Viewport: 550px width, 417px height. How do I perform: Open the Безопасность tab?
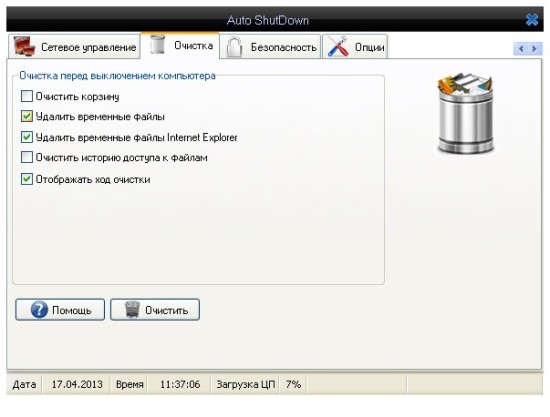[x=270, y=47]
